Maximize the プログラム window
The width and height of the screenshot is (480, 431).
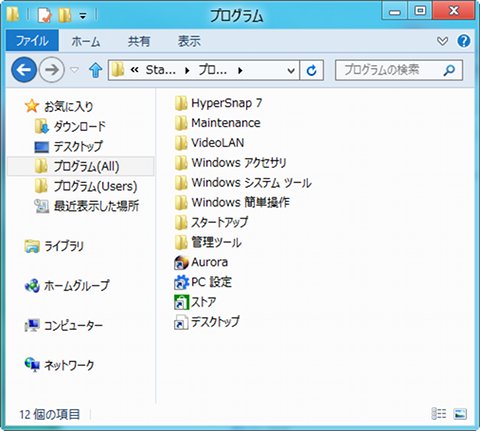(420, 11)
